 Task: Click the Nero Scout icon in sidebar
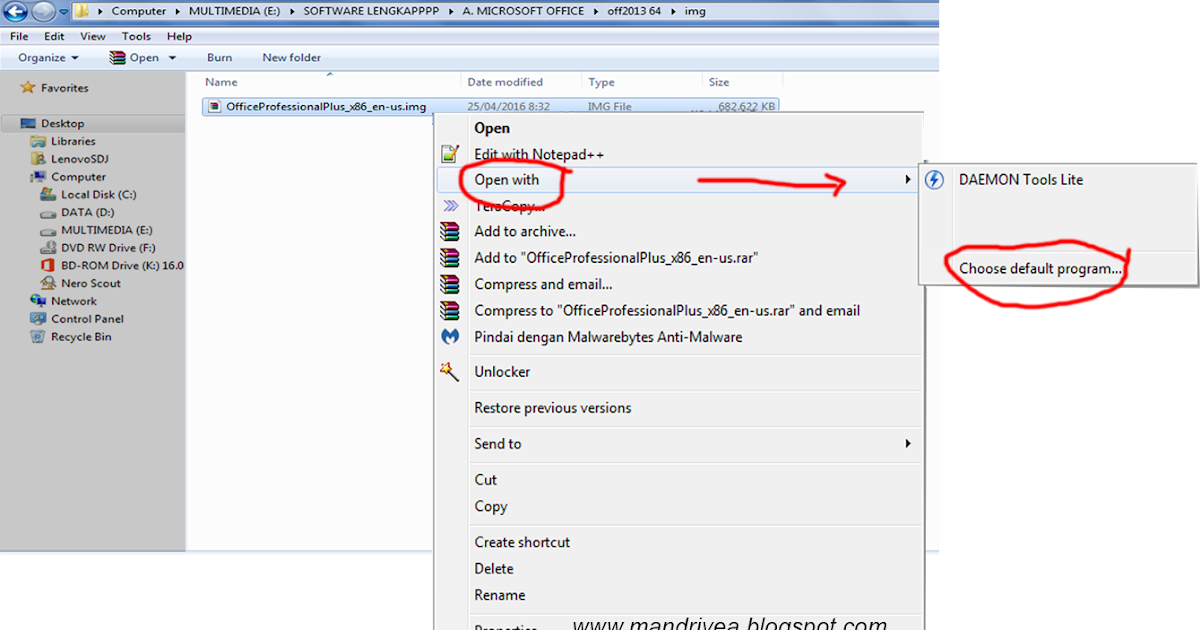[x=49, y=283]
